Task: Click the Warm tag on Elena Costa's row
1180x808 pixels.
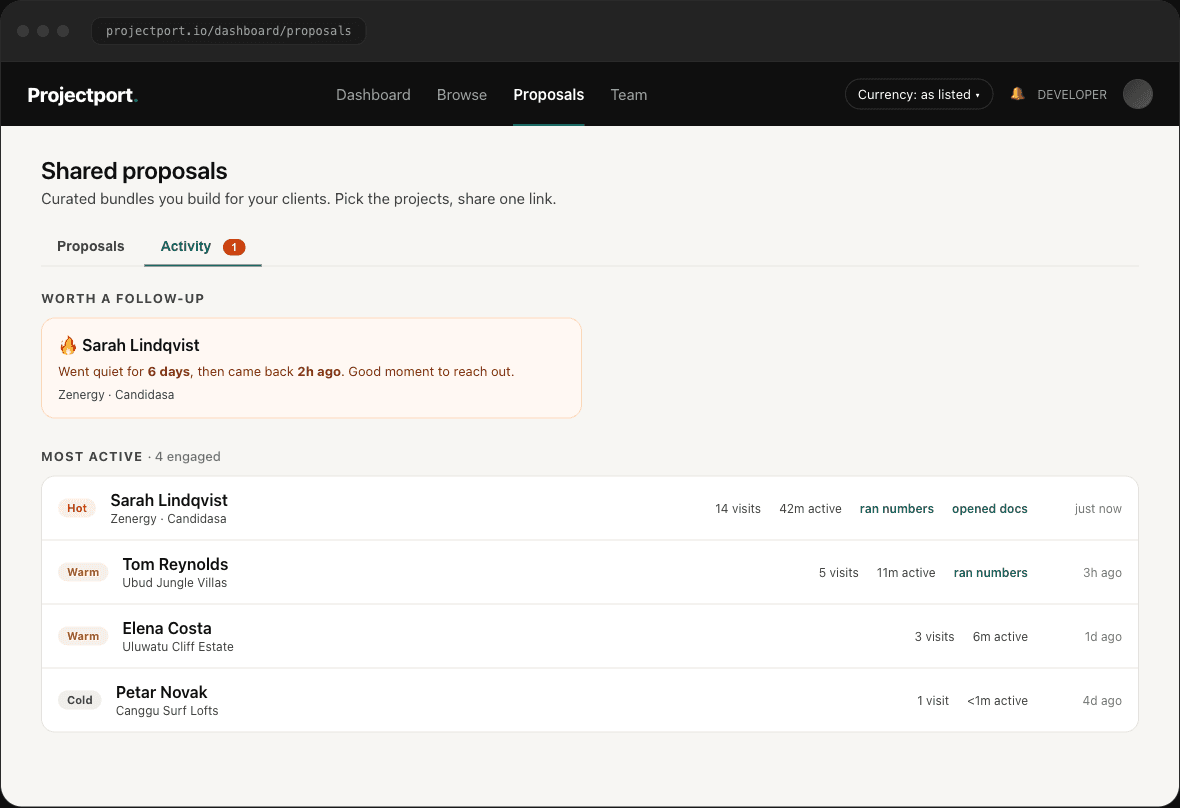Action: [83, 636]
